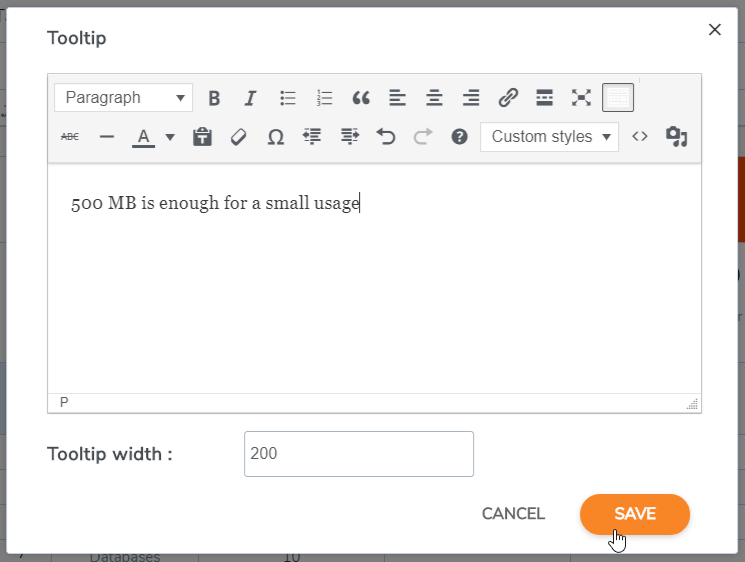The height and width of the screenshot is (562, 745).
Task: Open text color picker dropdown arrow
Action: click(x=170, y=137)
